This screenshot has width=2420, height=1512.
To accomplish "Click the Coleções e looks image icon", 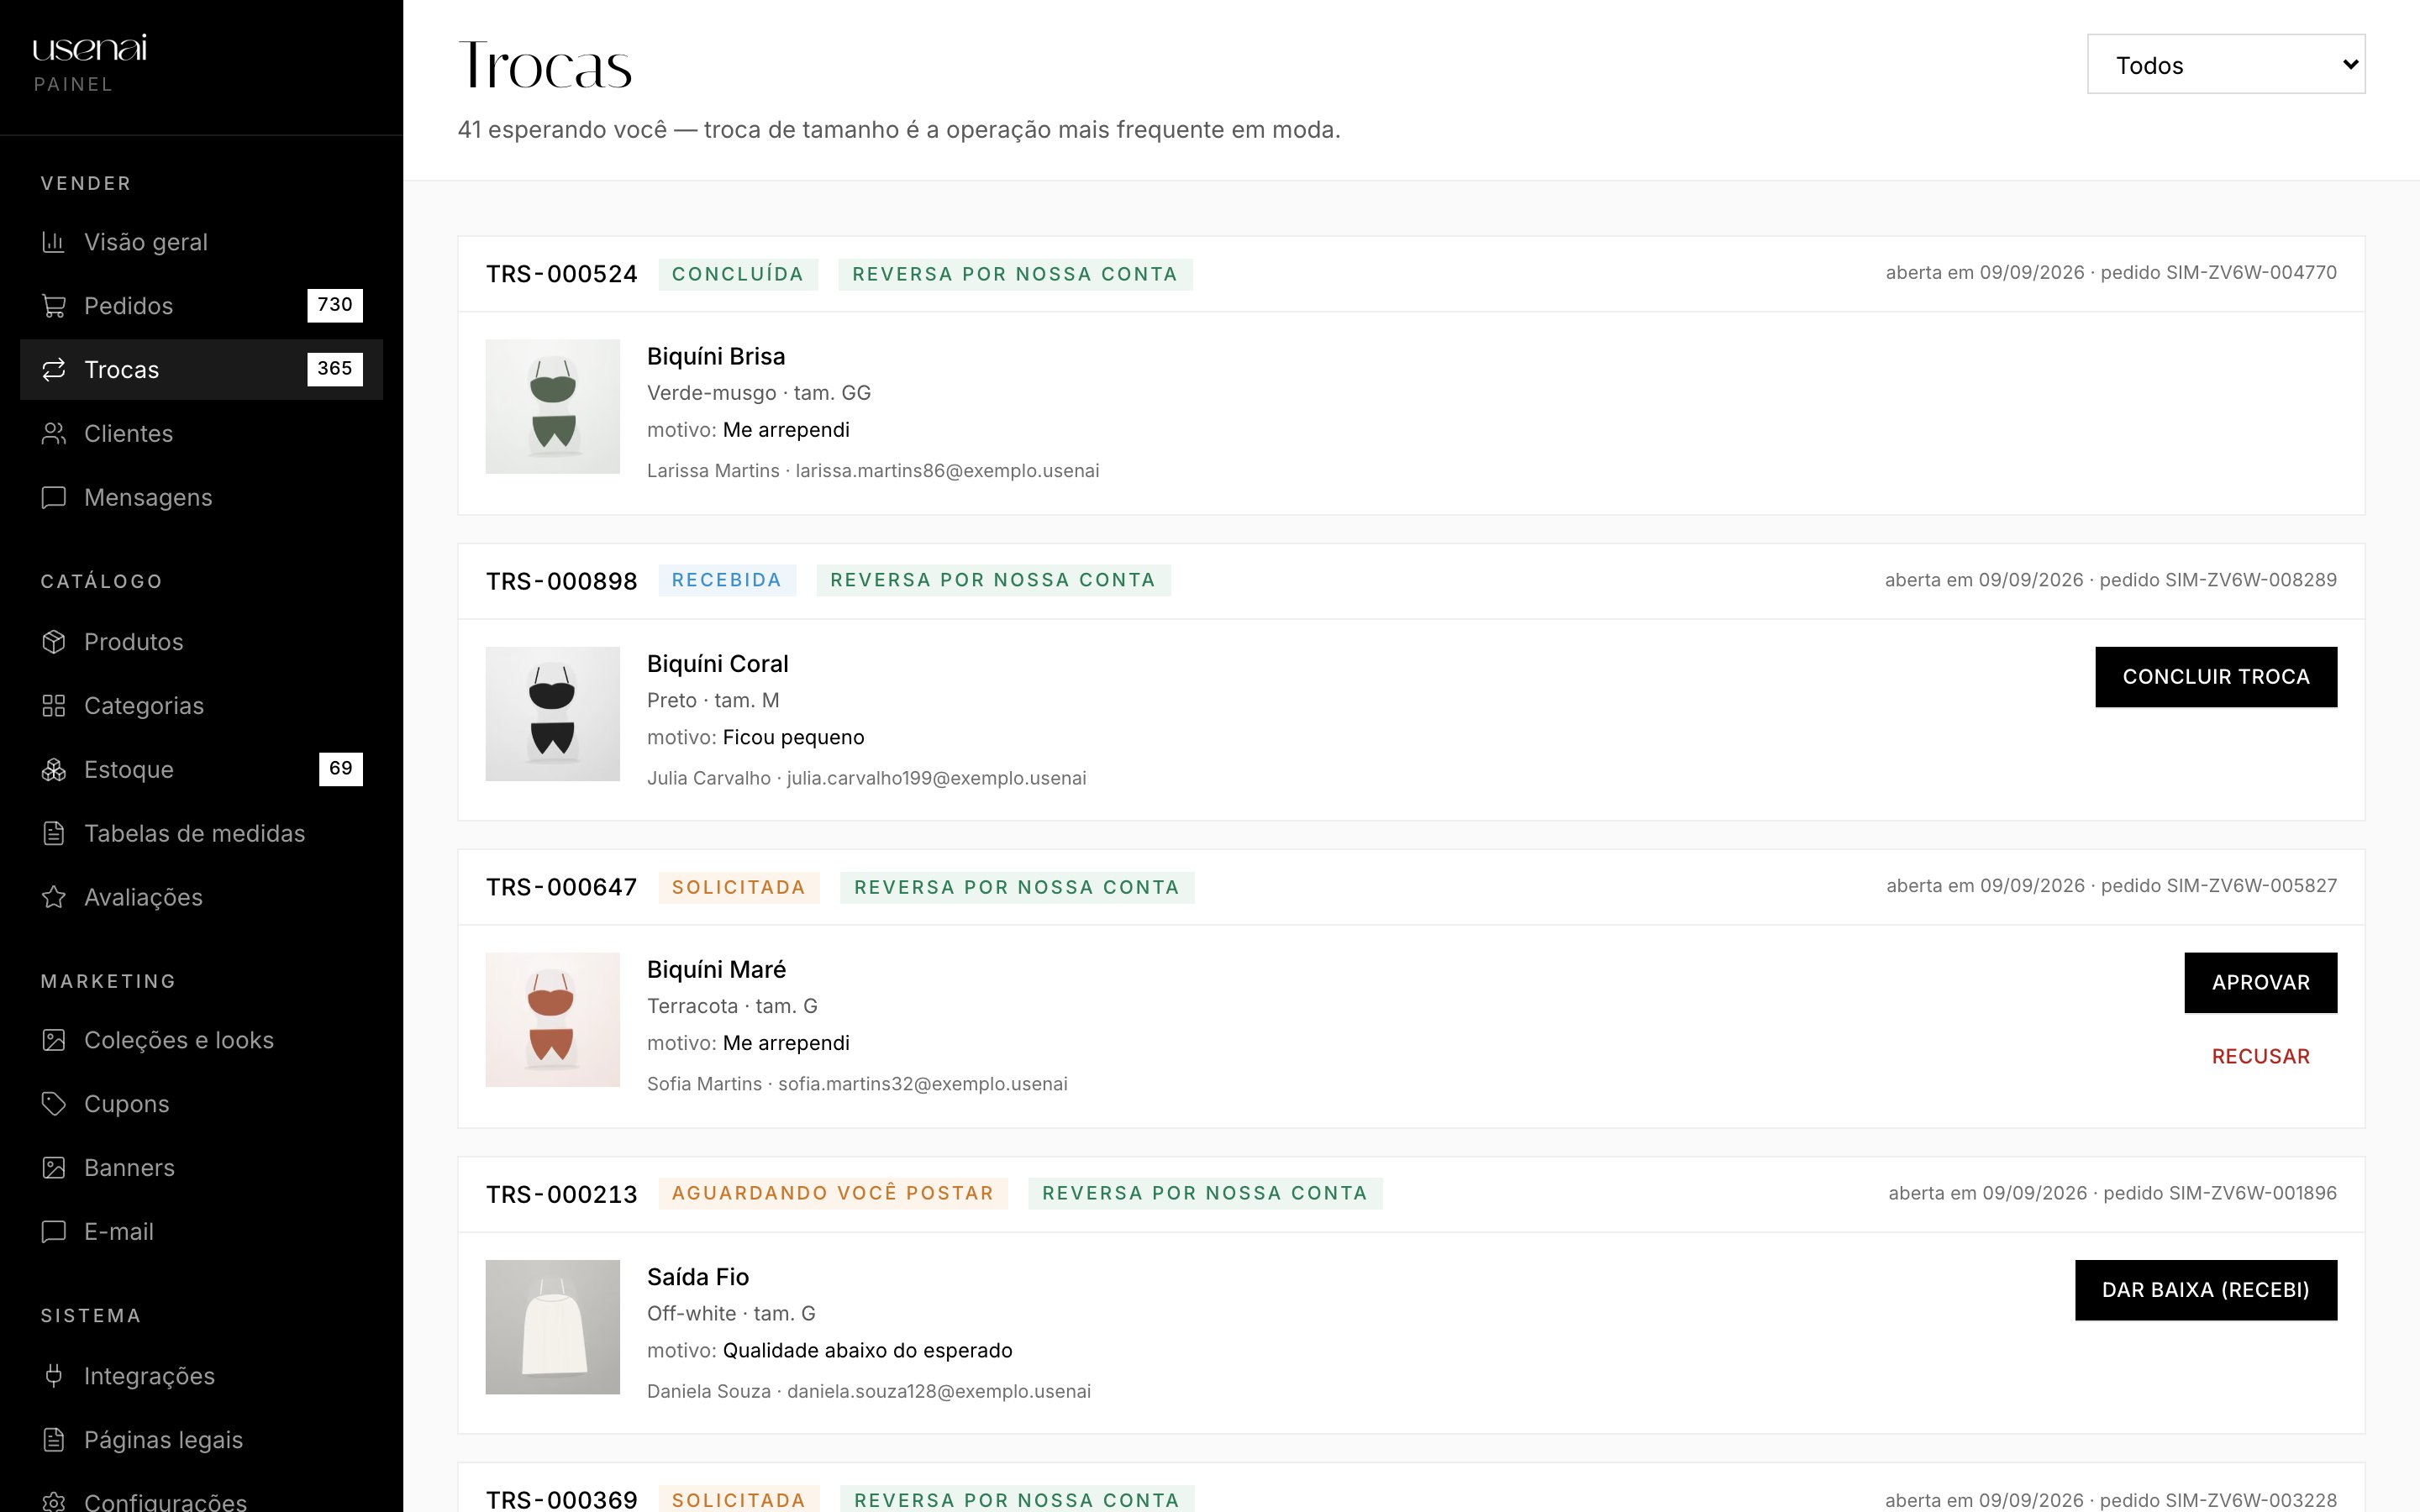I will [x=54, y=1040].
